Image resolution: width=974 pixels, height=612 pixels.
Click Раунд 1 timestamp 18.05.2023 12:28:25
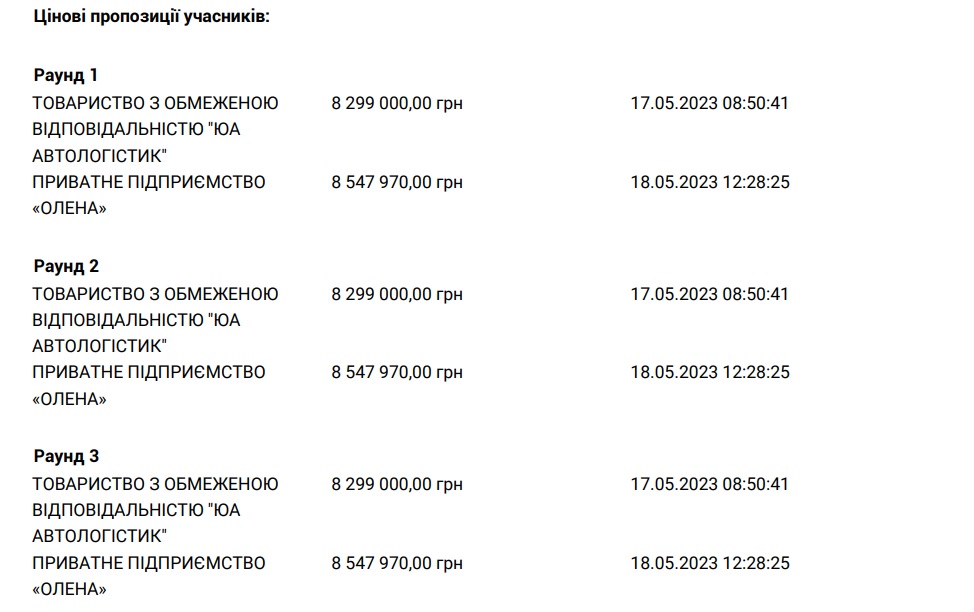710,182
